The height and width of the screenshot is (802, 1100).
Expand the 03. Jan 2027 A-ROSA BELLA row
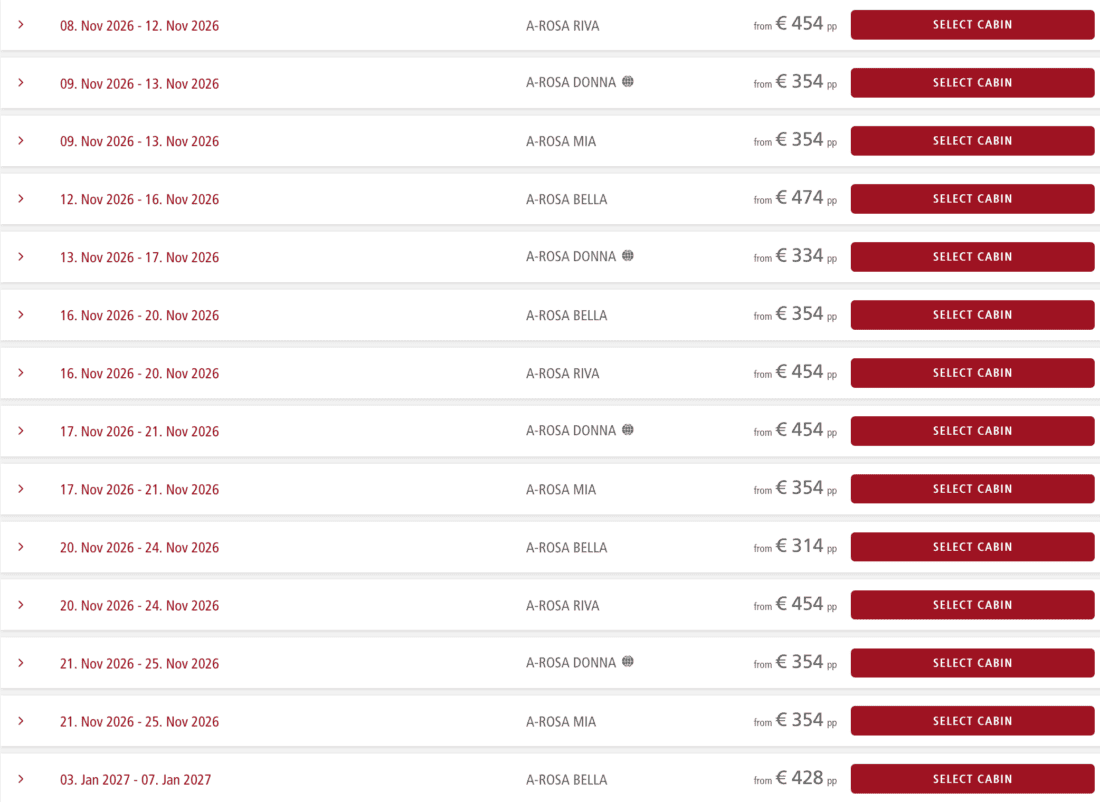[x=21, y=779]
